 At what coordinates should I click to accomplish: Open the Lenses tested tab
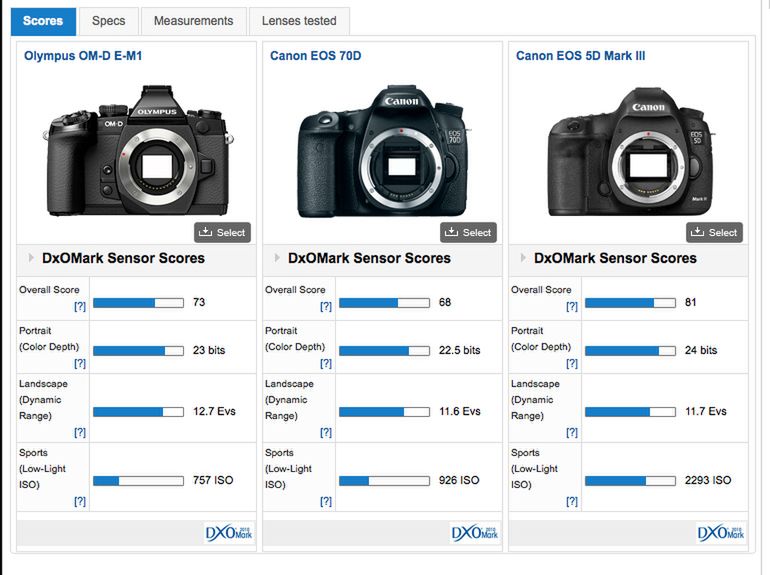coord(299,21)
